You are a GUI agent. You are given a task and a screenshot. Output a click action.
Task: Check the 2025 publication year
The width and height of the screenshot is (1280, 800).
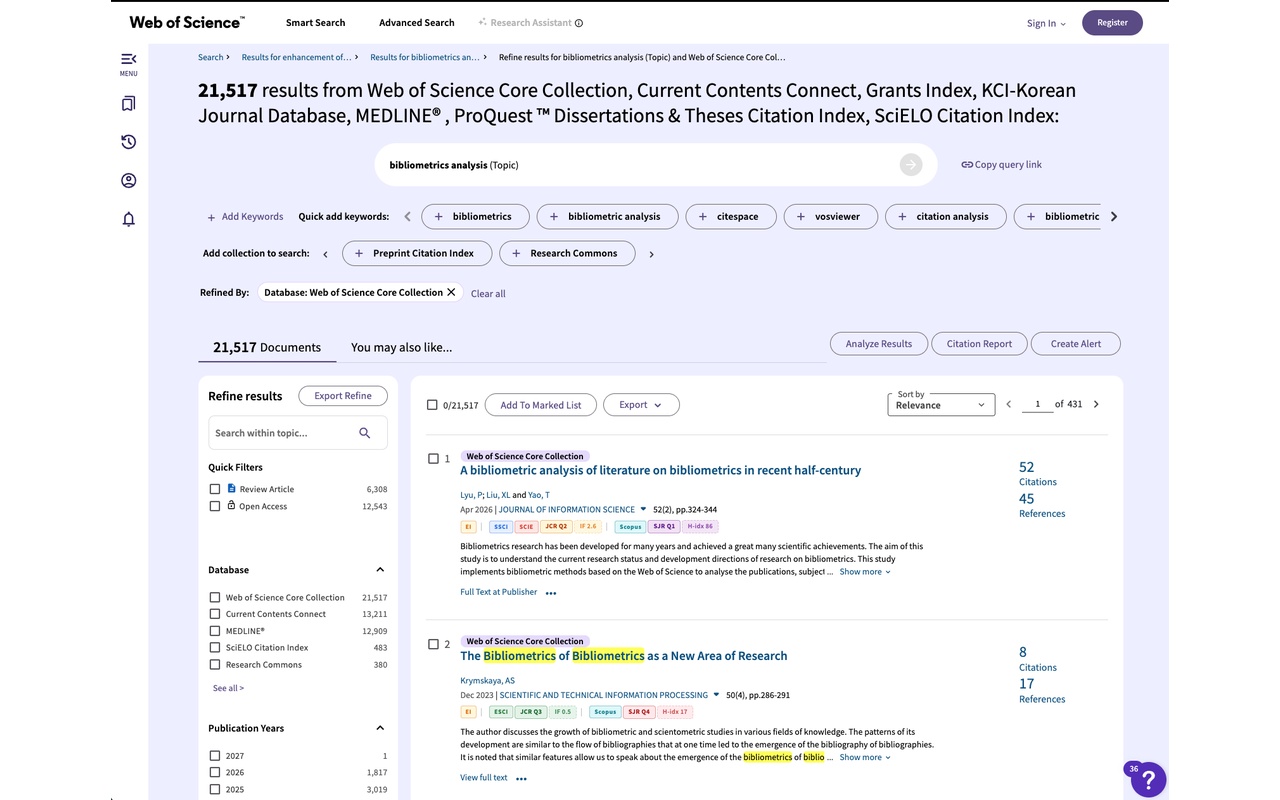pos(215,789)
